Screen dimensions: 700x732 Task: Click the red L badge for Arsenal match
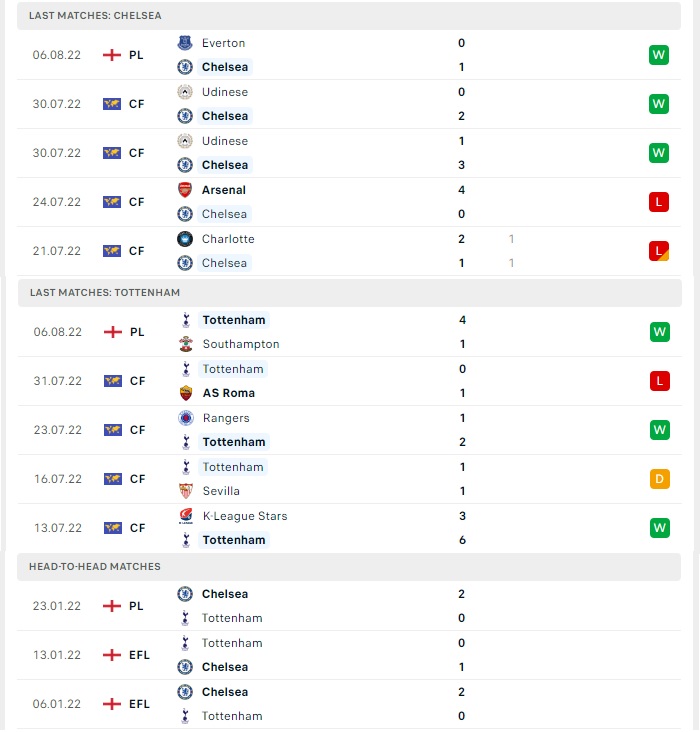[658, 202]
